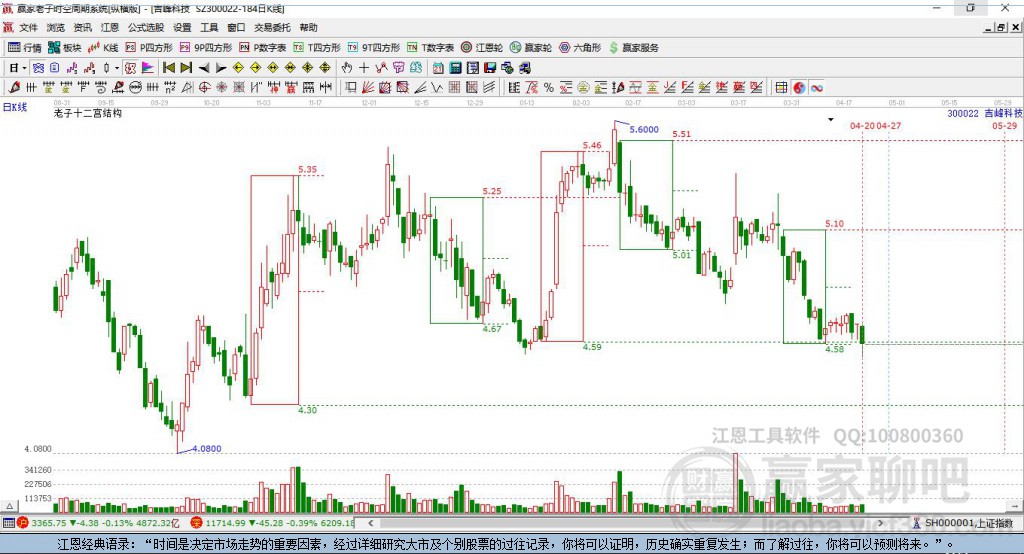Click the 3365.75 index value
The width and height of the screenshot is (1024, 554).
[48, 523]
